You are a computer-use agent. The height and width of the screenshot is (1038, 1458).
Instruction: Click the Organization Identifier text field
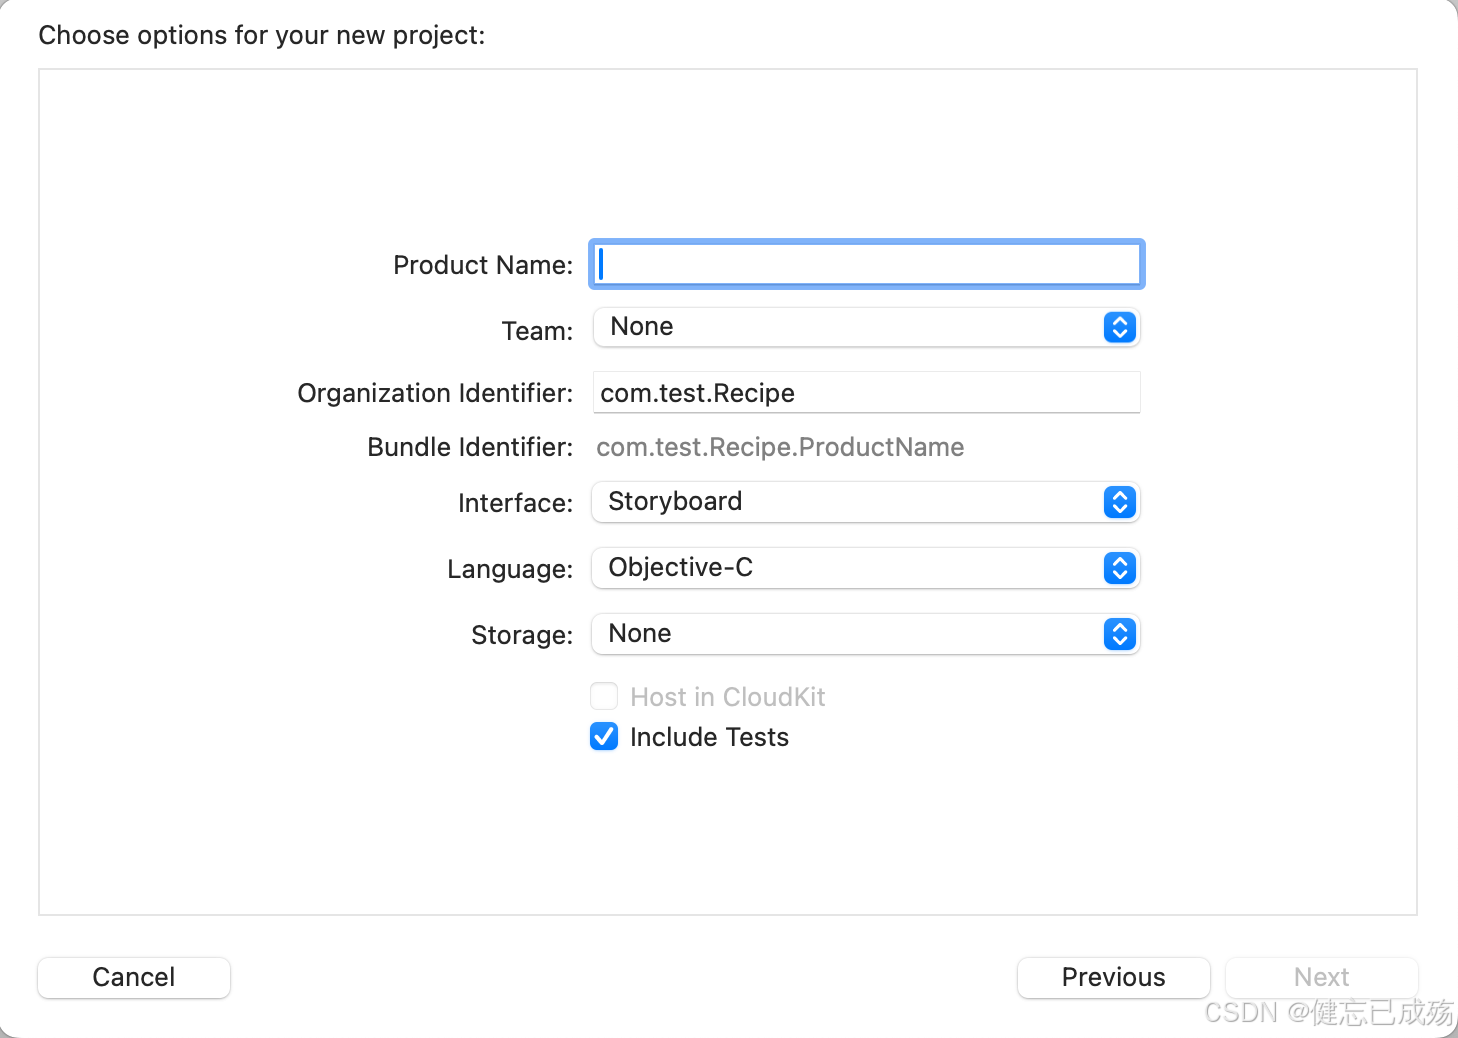(x=866, y=393)
